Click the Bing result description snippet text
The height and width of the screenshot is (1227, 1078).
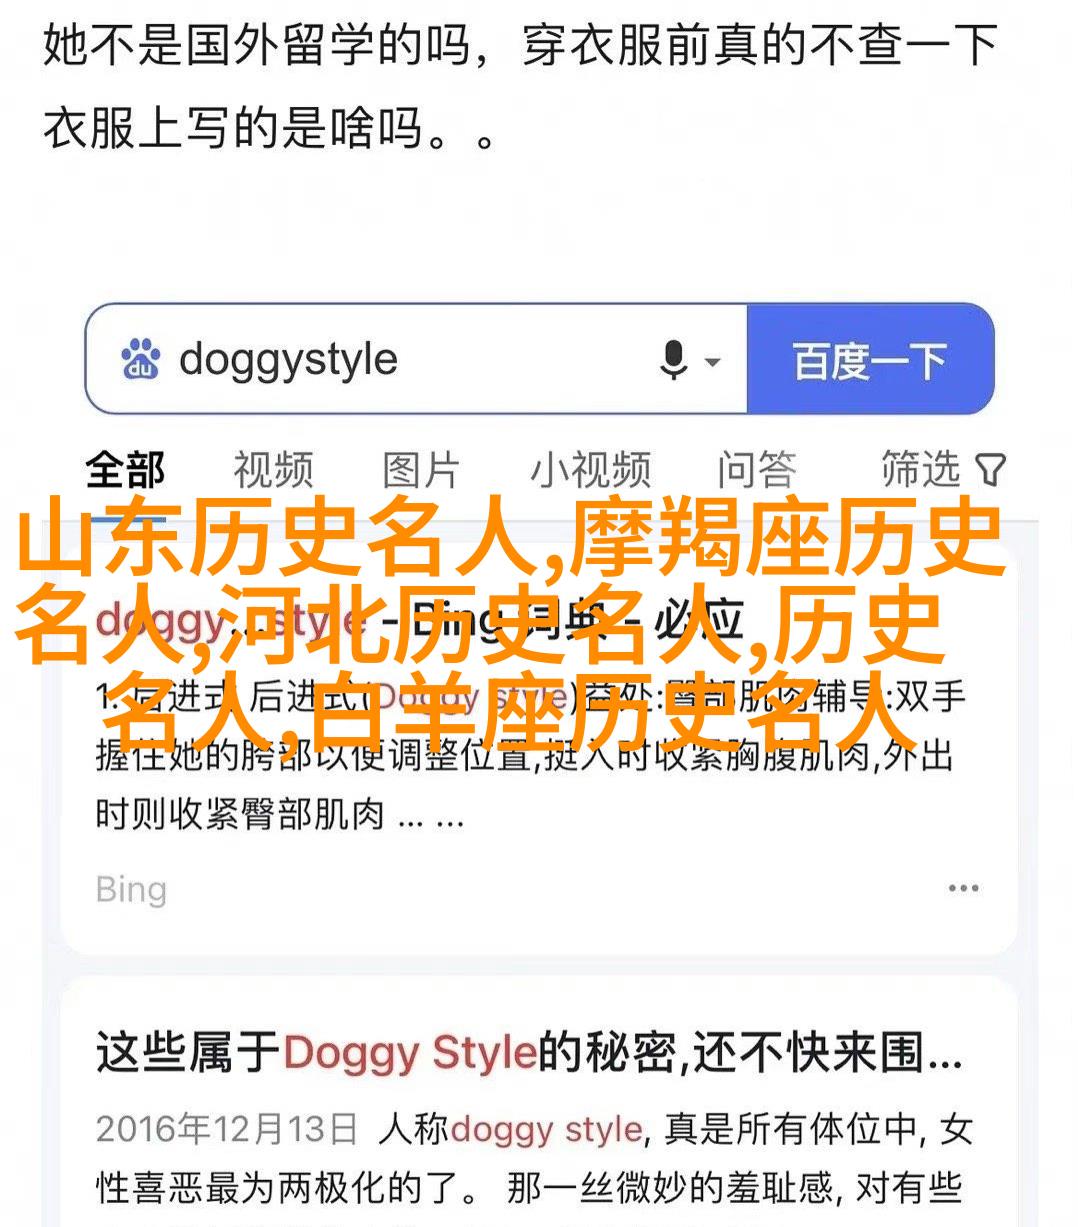click(530, 756)
